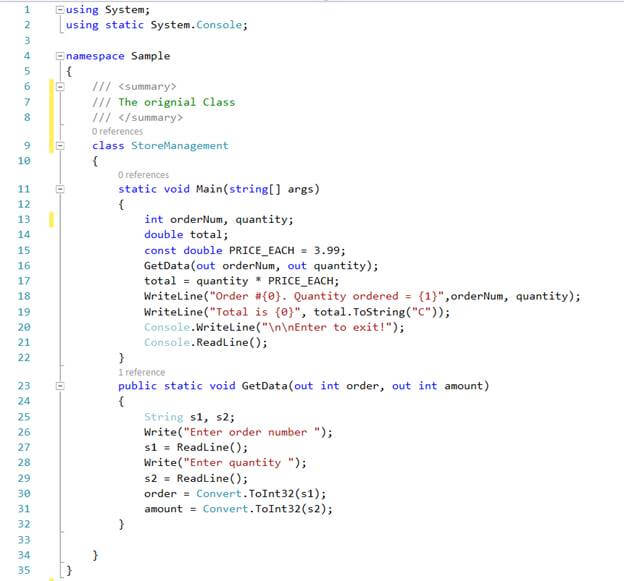This screenshot has height=581, width=624.
Task: Click the 'String' type on line 25
Action: (x=164, y=417)
